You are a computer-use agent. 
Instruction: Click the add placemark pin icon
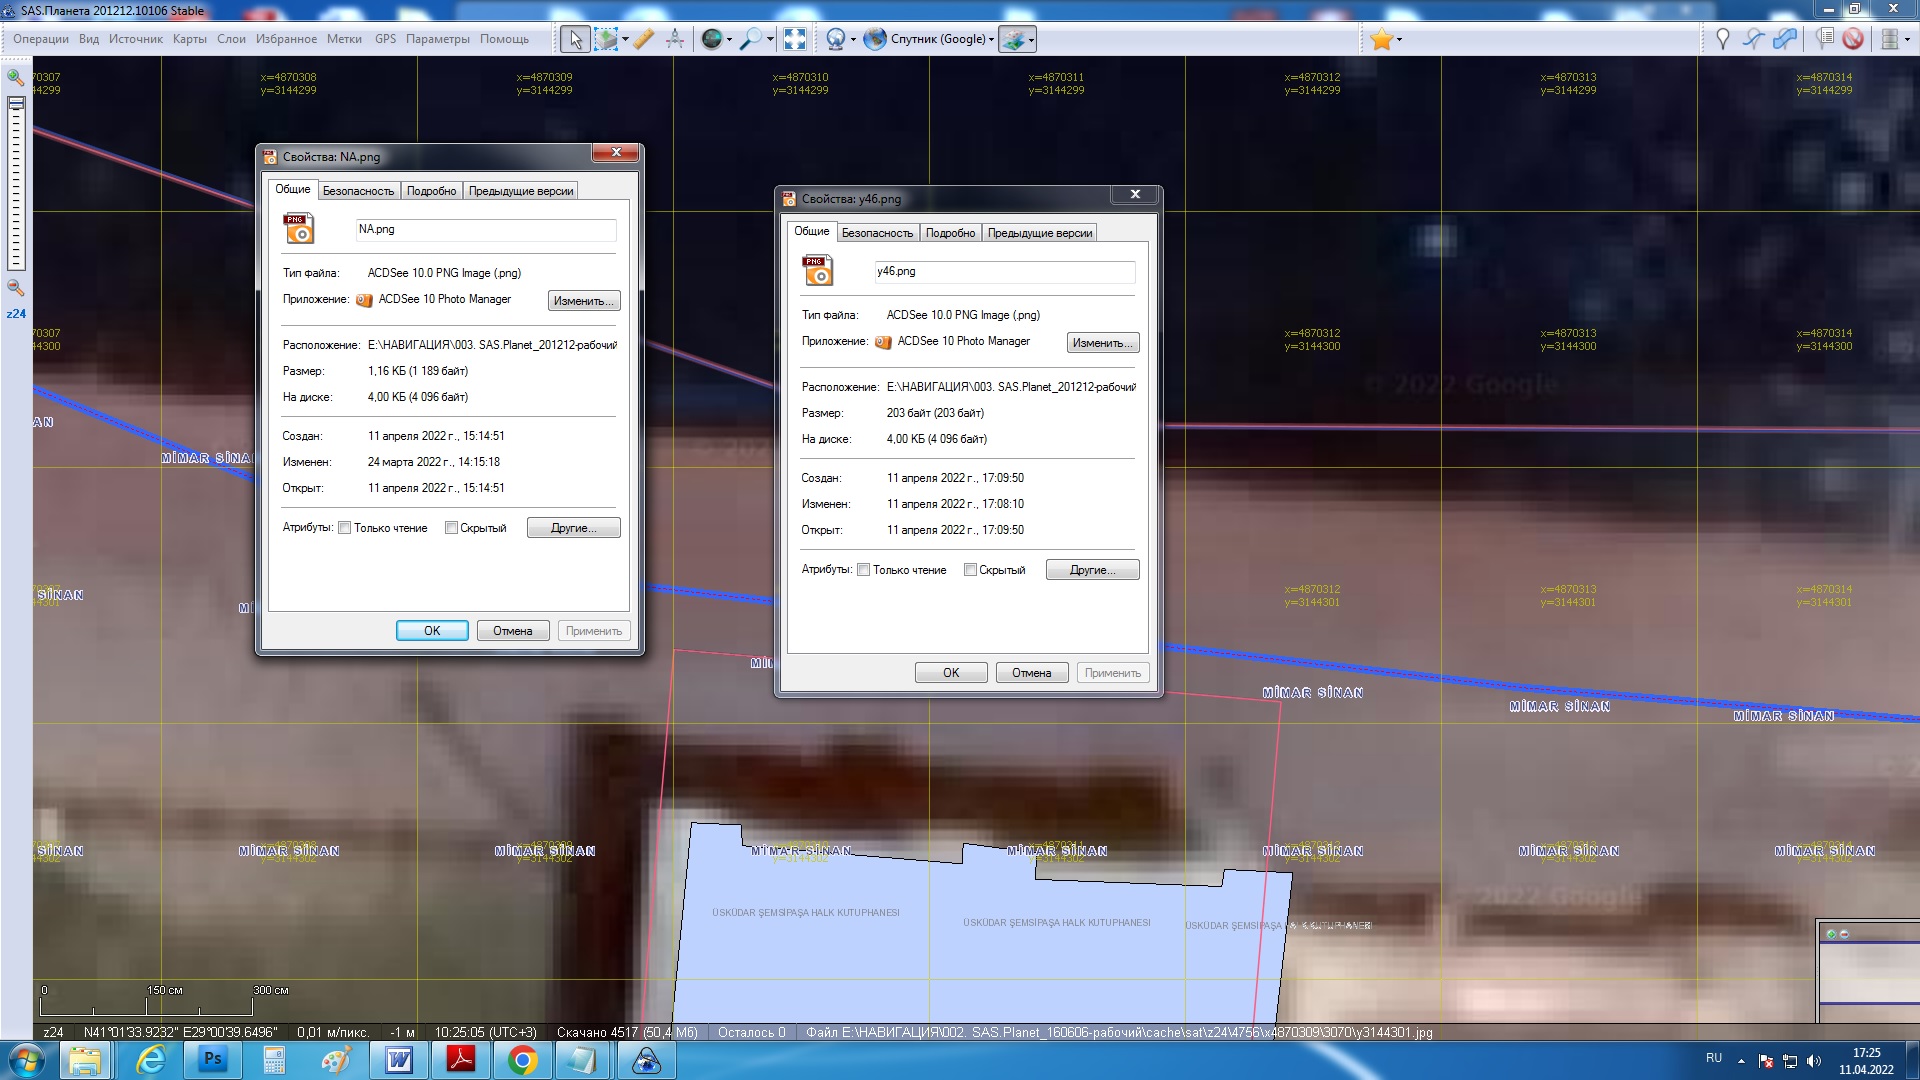click(1722, 39)
